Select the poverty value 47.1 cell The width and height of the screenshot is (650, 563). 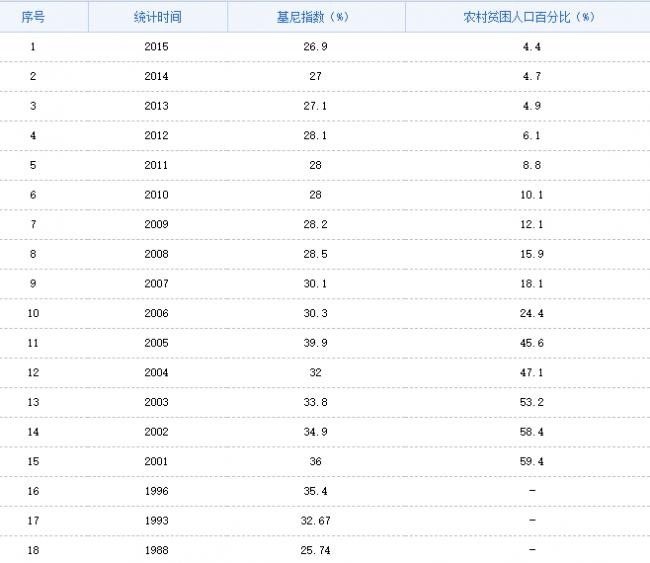click(x=532, y=373)
